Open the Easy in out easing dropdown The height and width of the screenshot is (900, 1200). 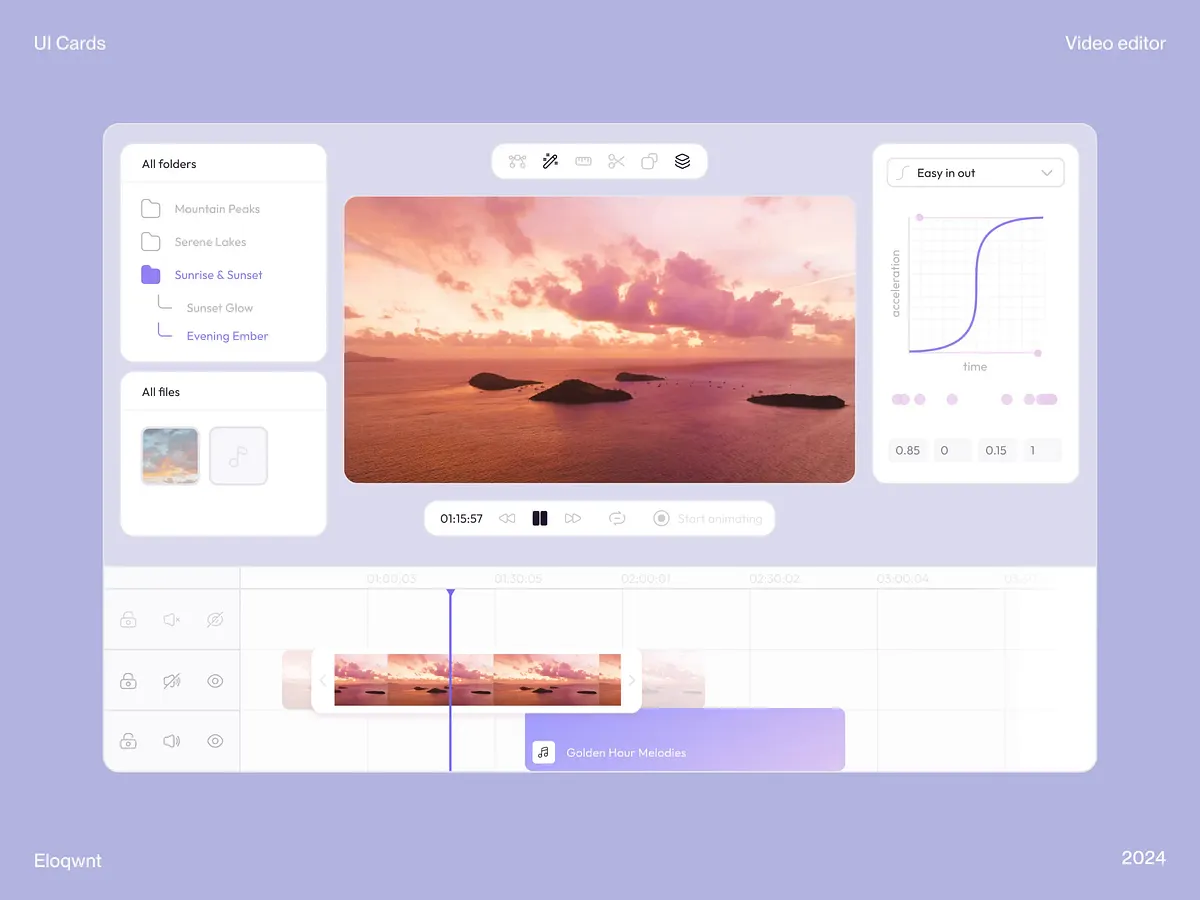click(975, 172)
